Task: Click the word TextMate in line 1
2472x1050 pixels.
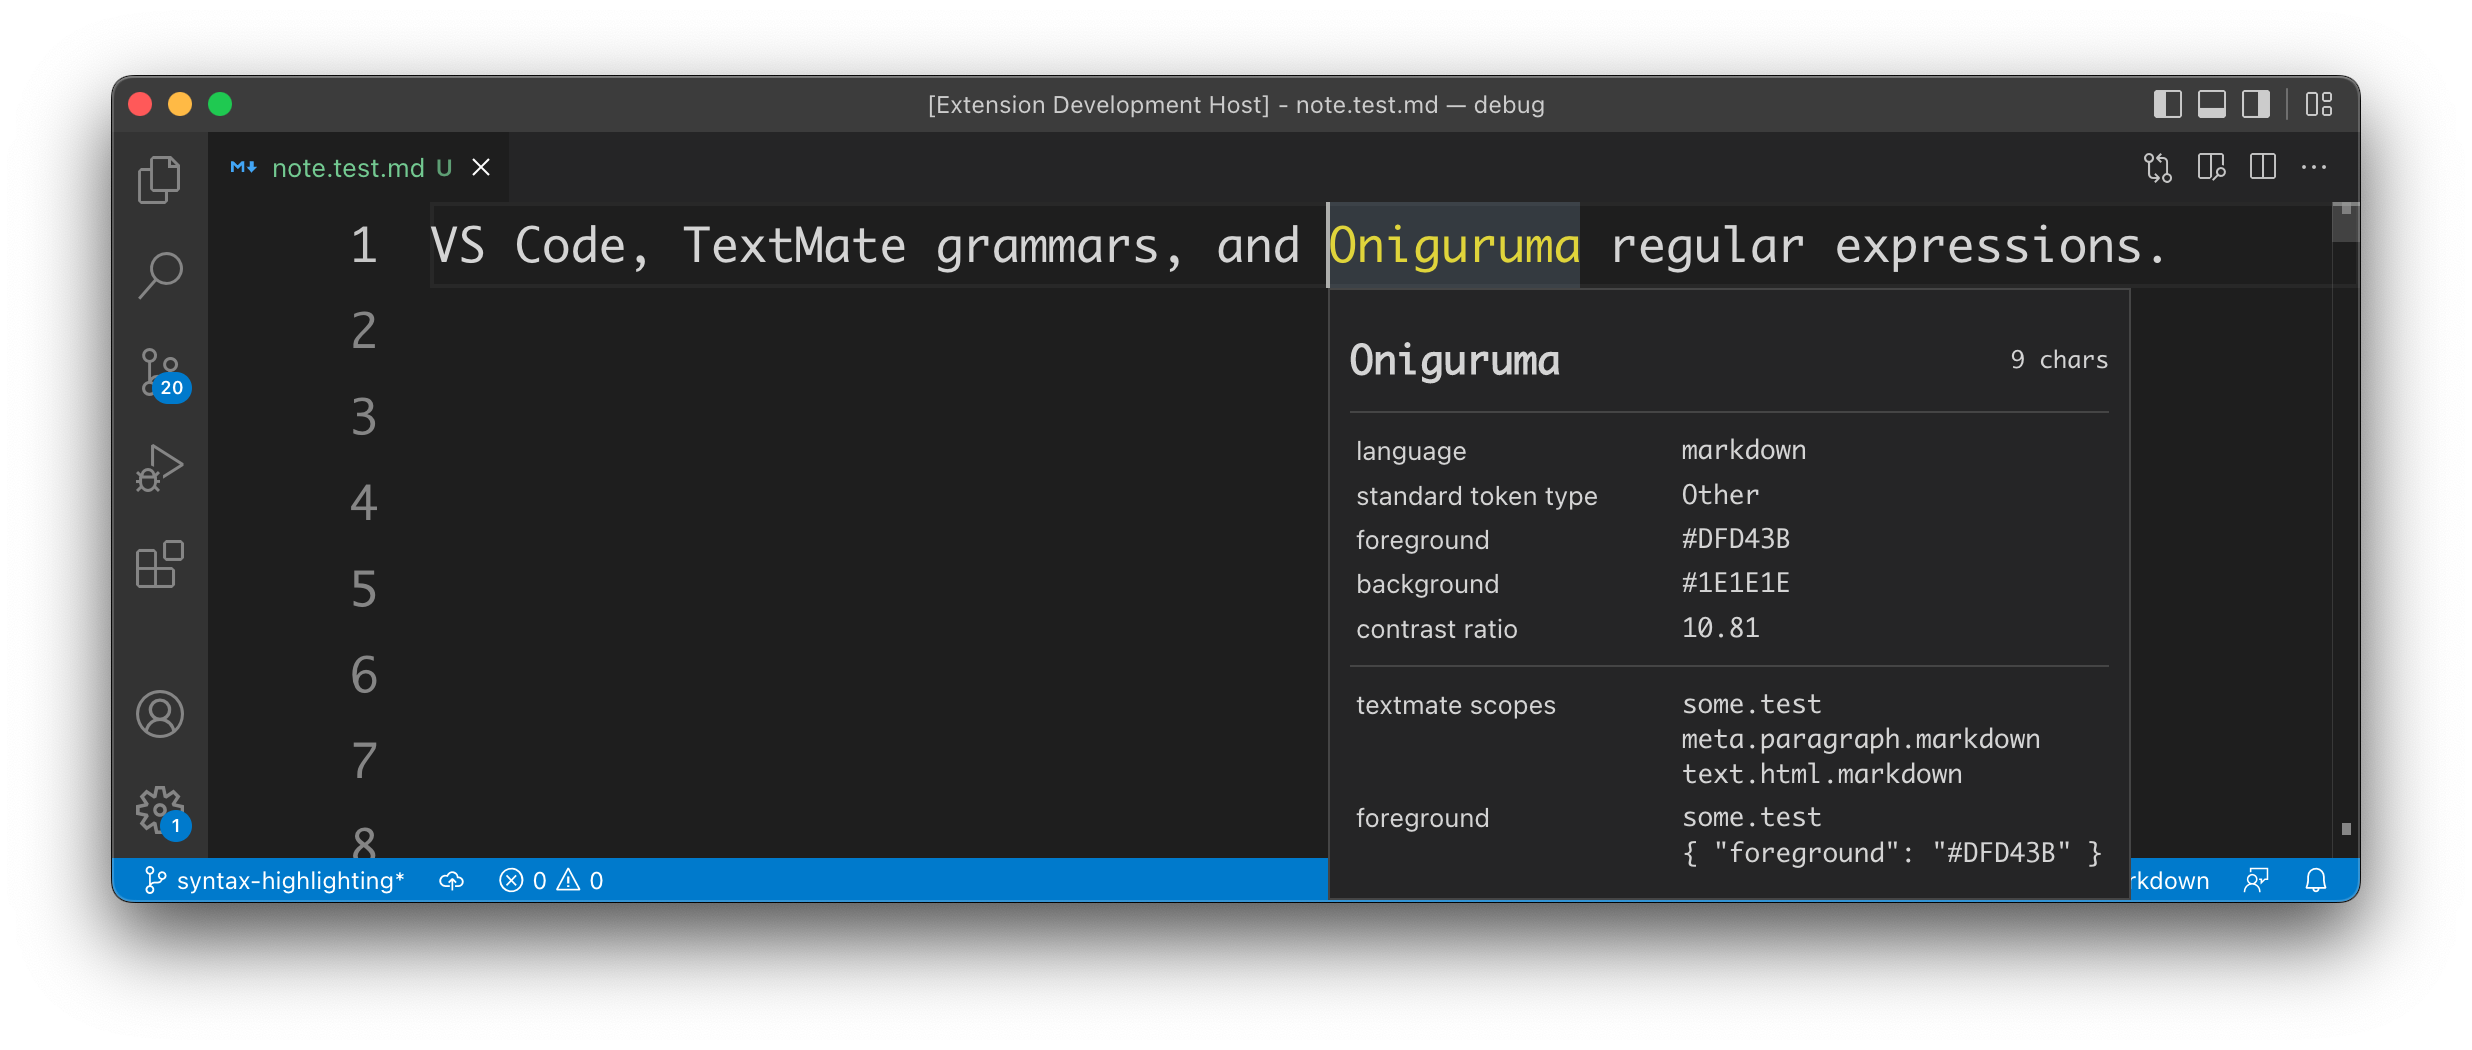Action: (x=794, y=246)
